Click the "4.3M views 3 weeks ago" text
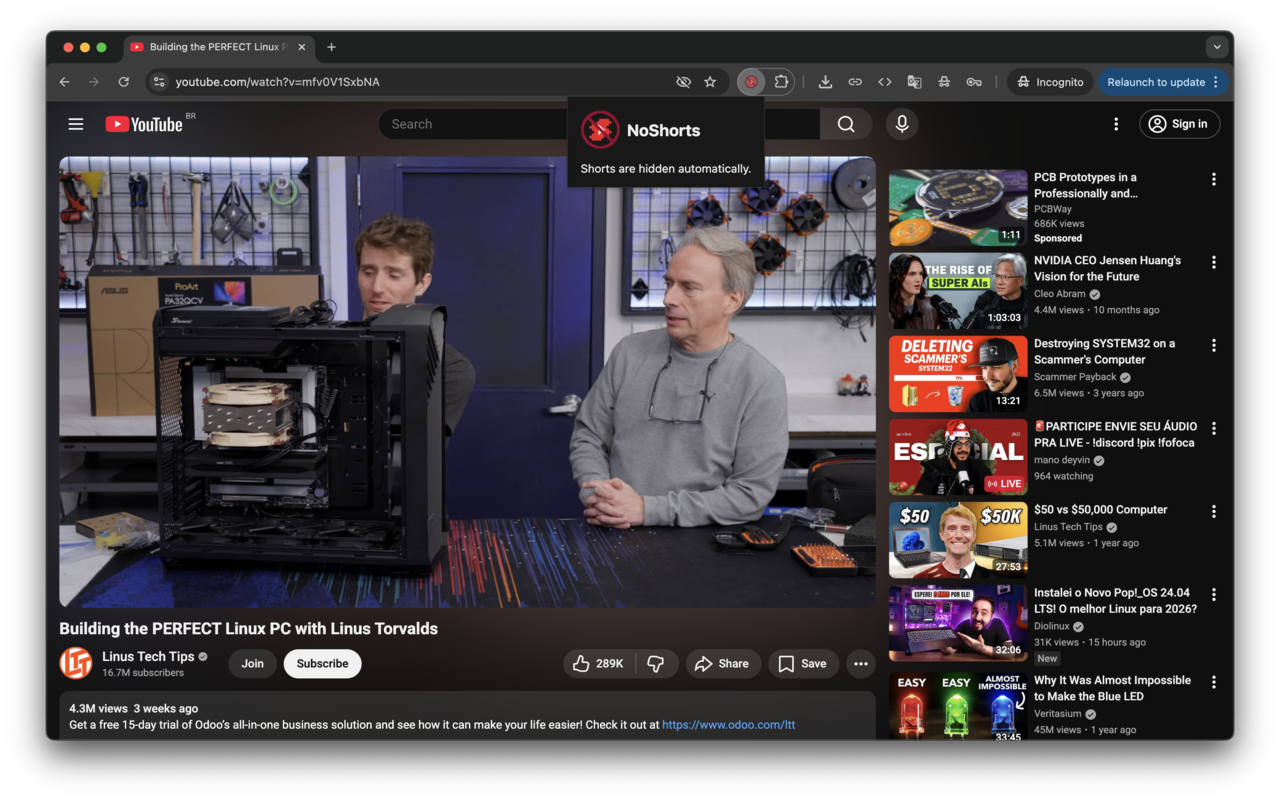Screen dimensions: 1280x800 [133, 708]
